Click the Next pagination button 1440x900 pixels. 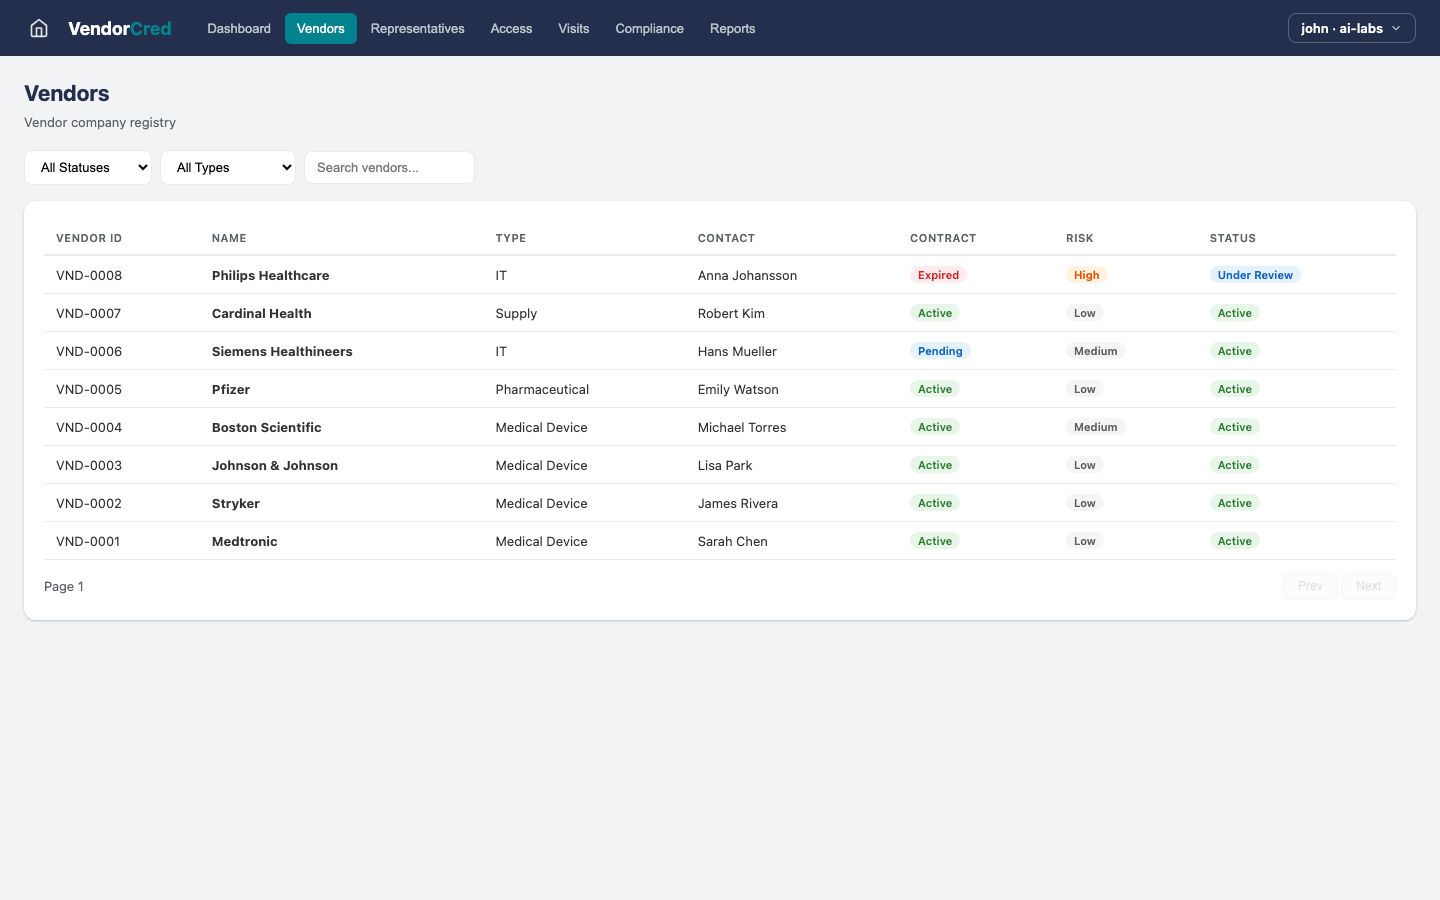1368,585
